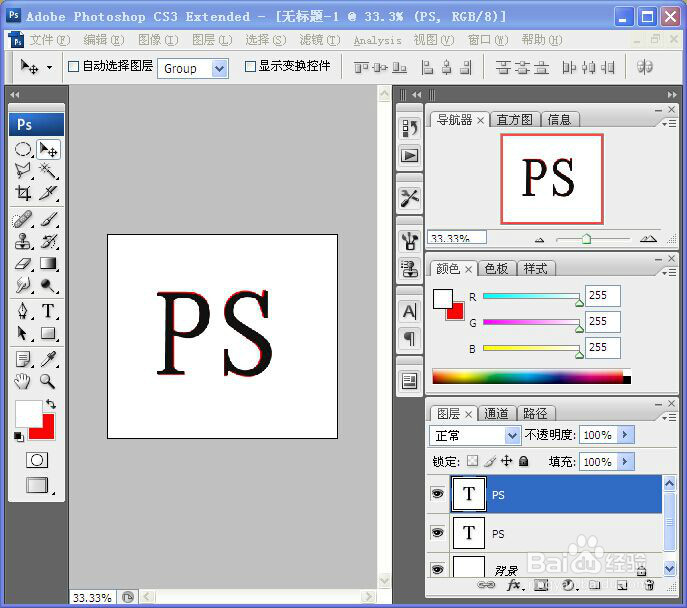
Task: Open the 滤镜 menu
Action: (320, 40)
